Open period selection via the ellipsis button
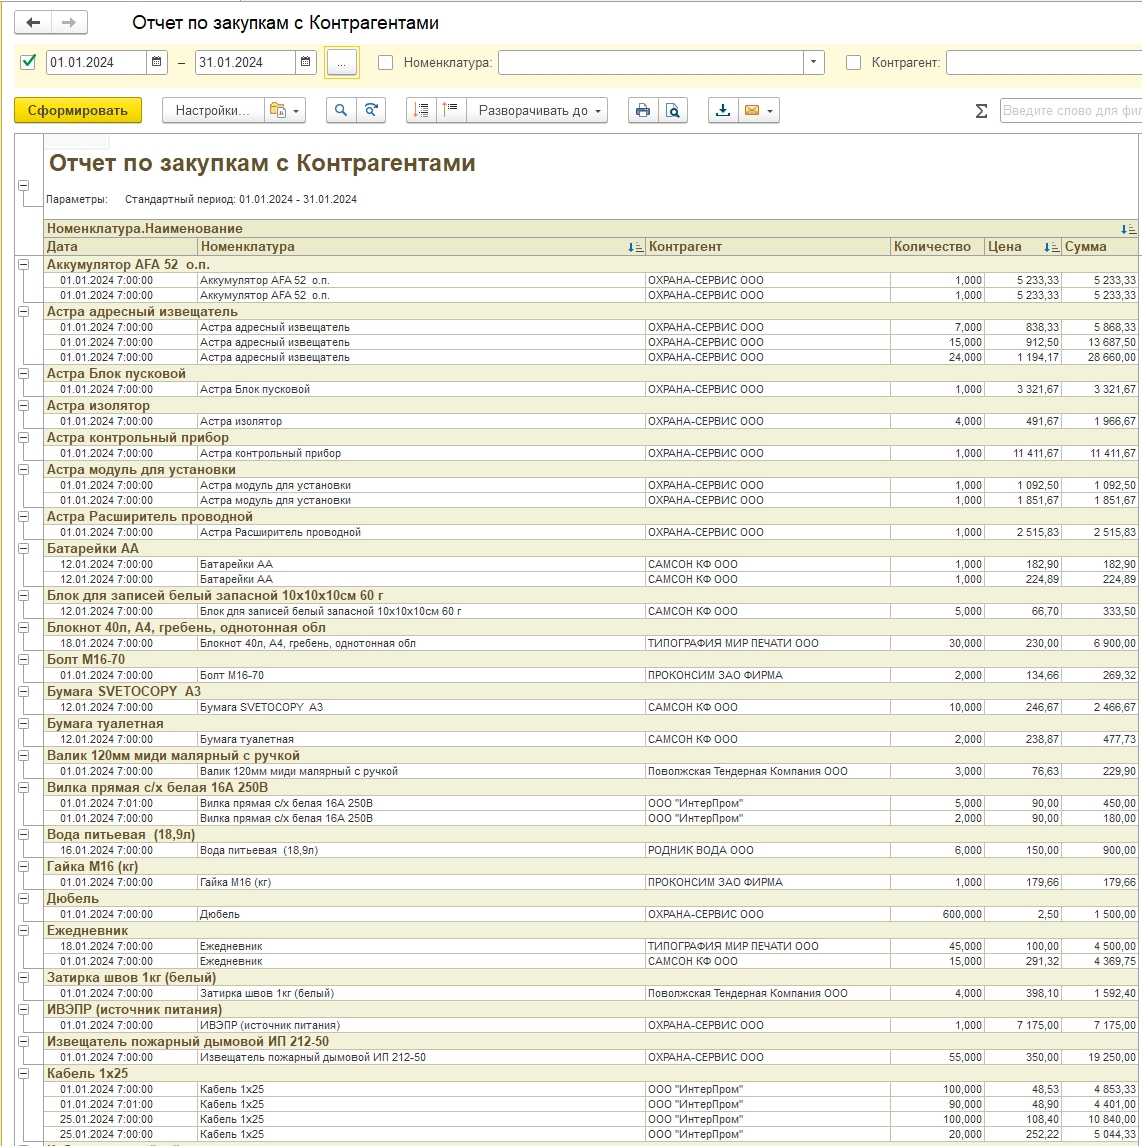This screenshot has height=1146, width=1142. tap(341, 63)
